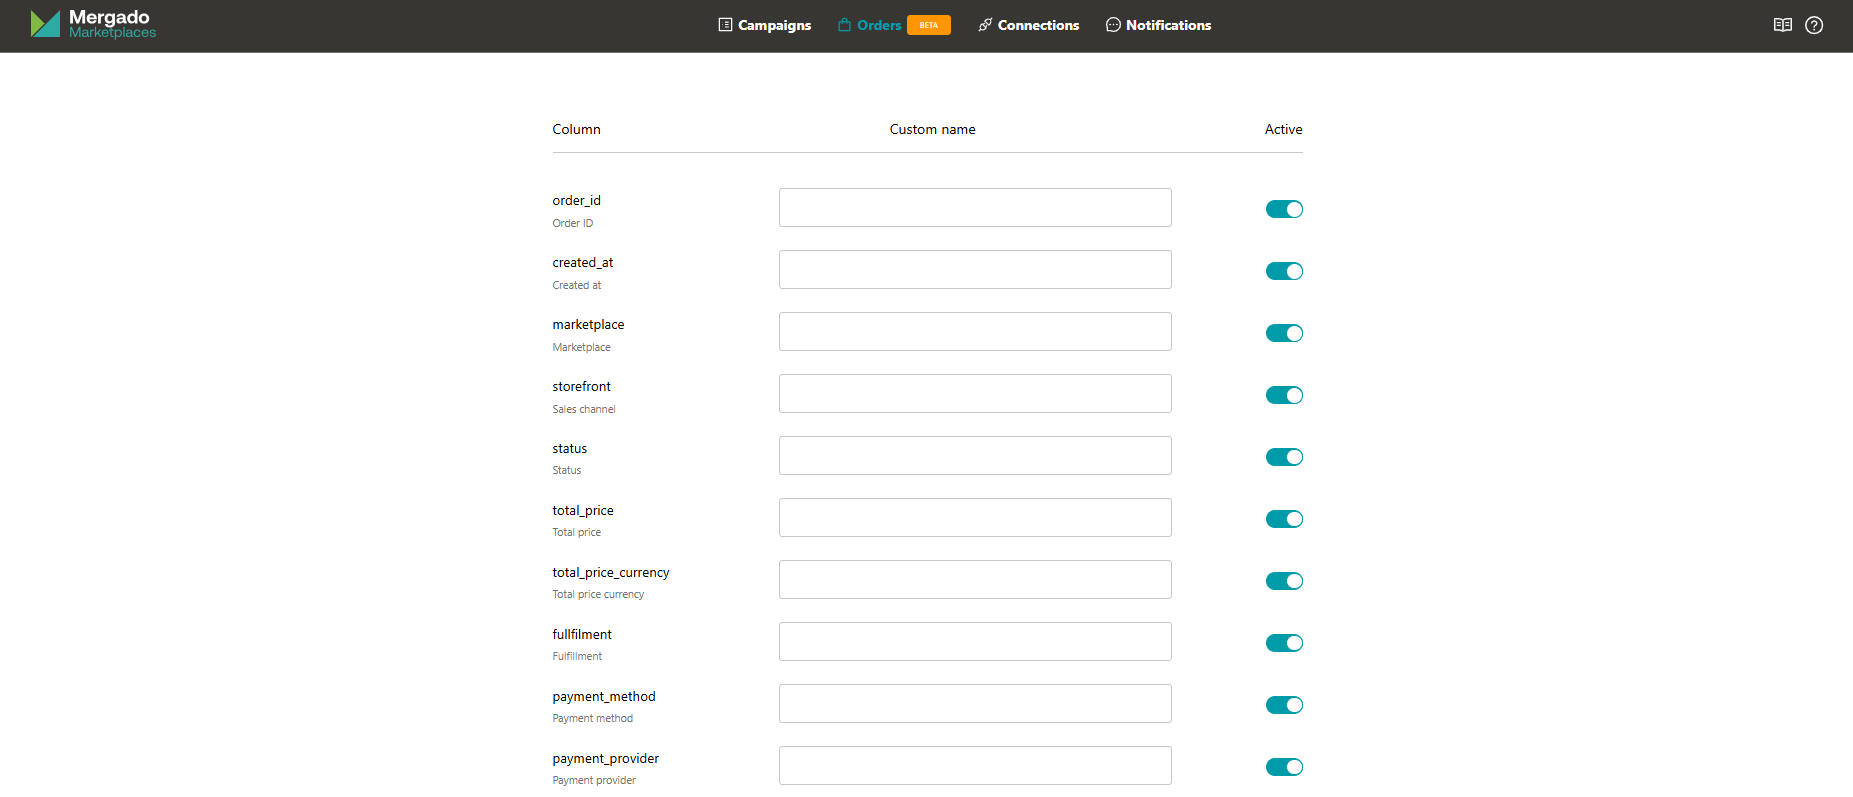
Task: Click the Mergado Marketplaces logo
Action: click(x=93, y=24)
